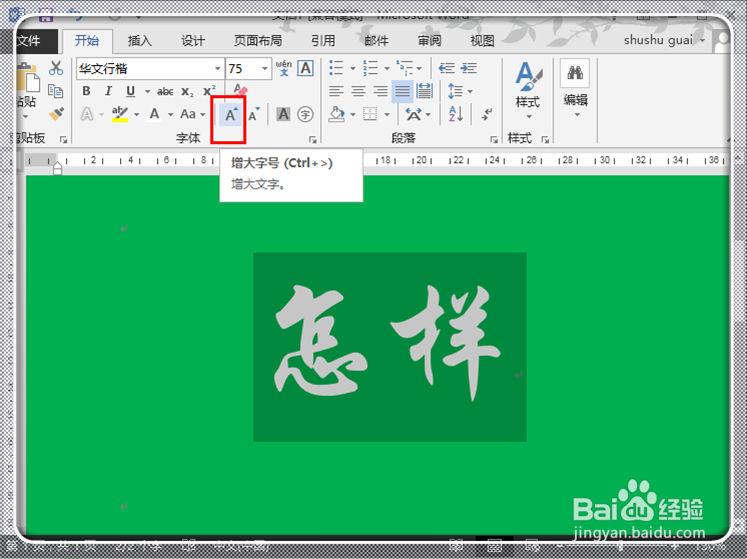
Task: Switch to 设计 tab
Action: pos(193,41)
